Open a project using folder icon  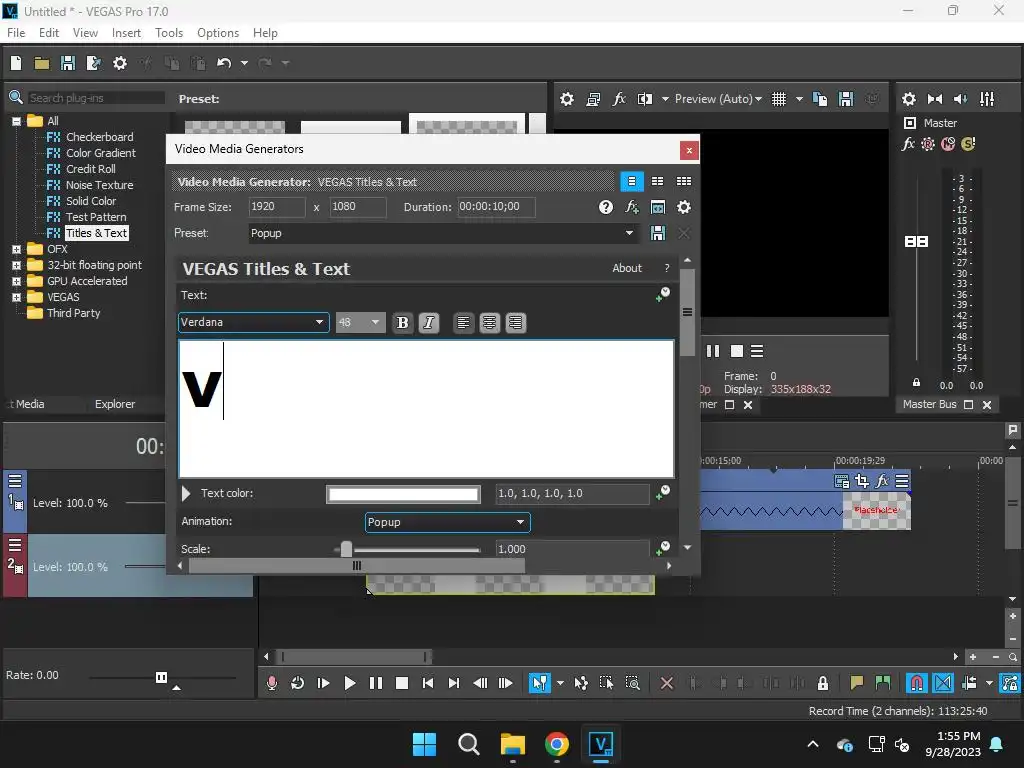42,63
